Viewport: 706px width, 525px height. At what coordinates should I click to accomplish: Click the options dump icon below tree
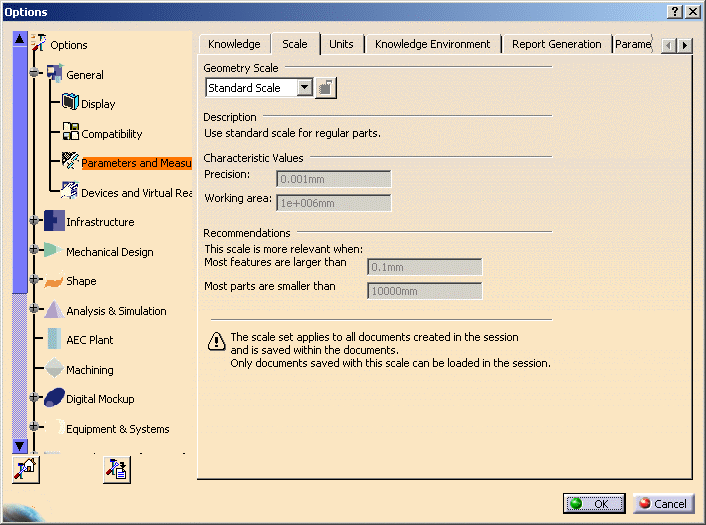pyautogui.click(x=117, y=469)
